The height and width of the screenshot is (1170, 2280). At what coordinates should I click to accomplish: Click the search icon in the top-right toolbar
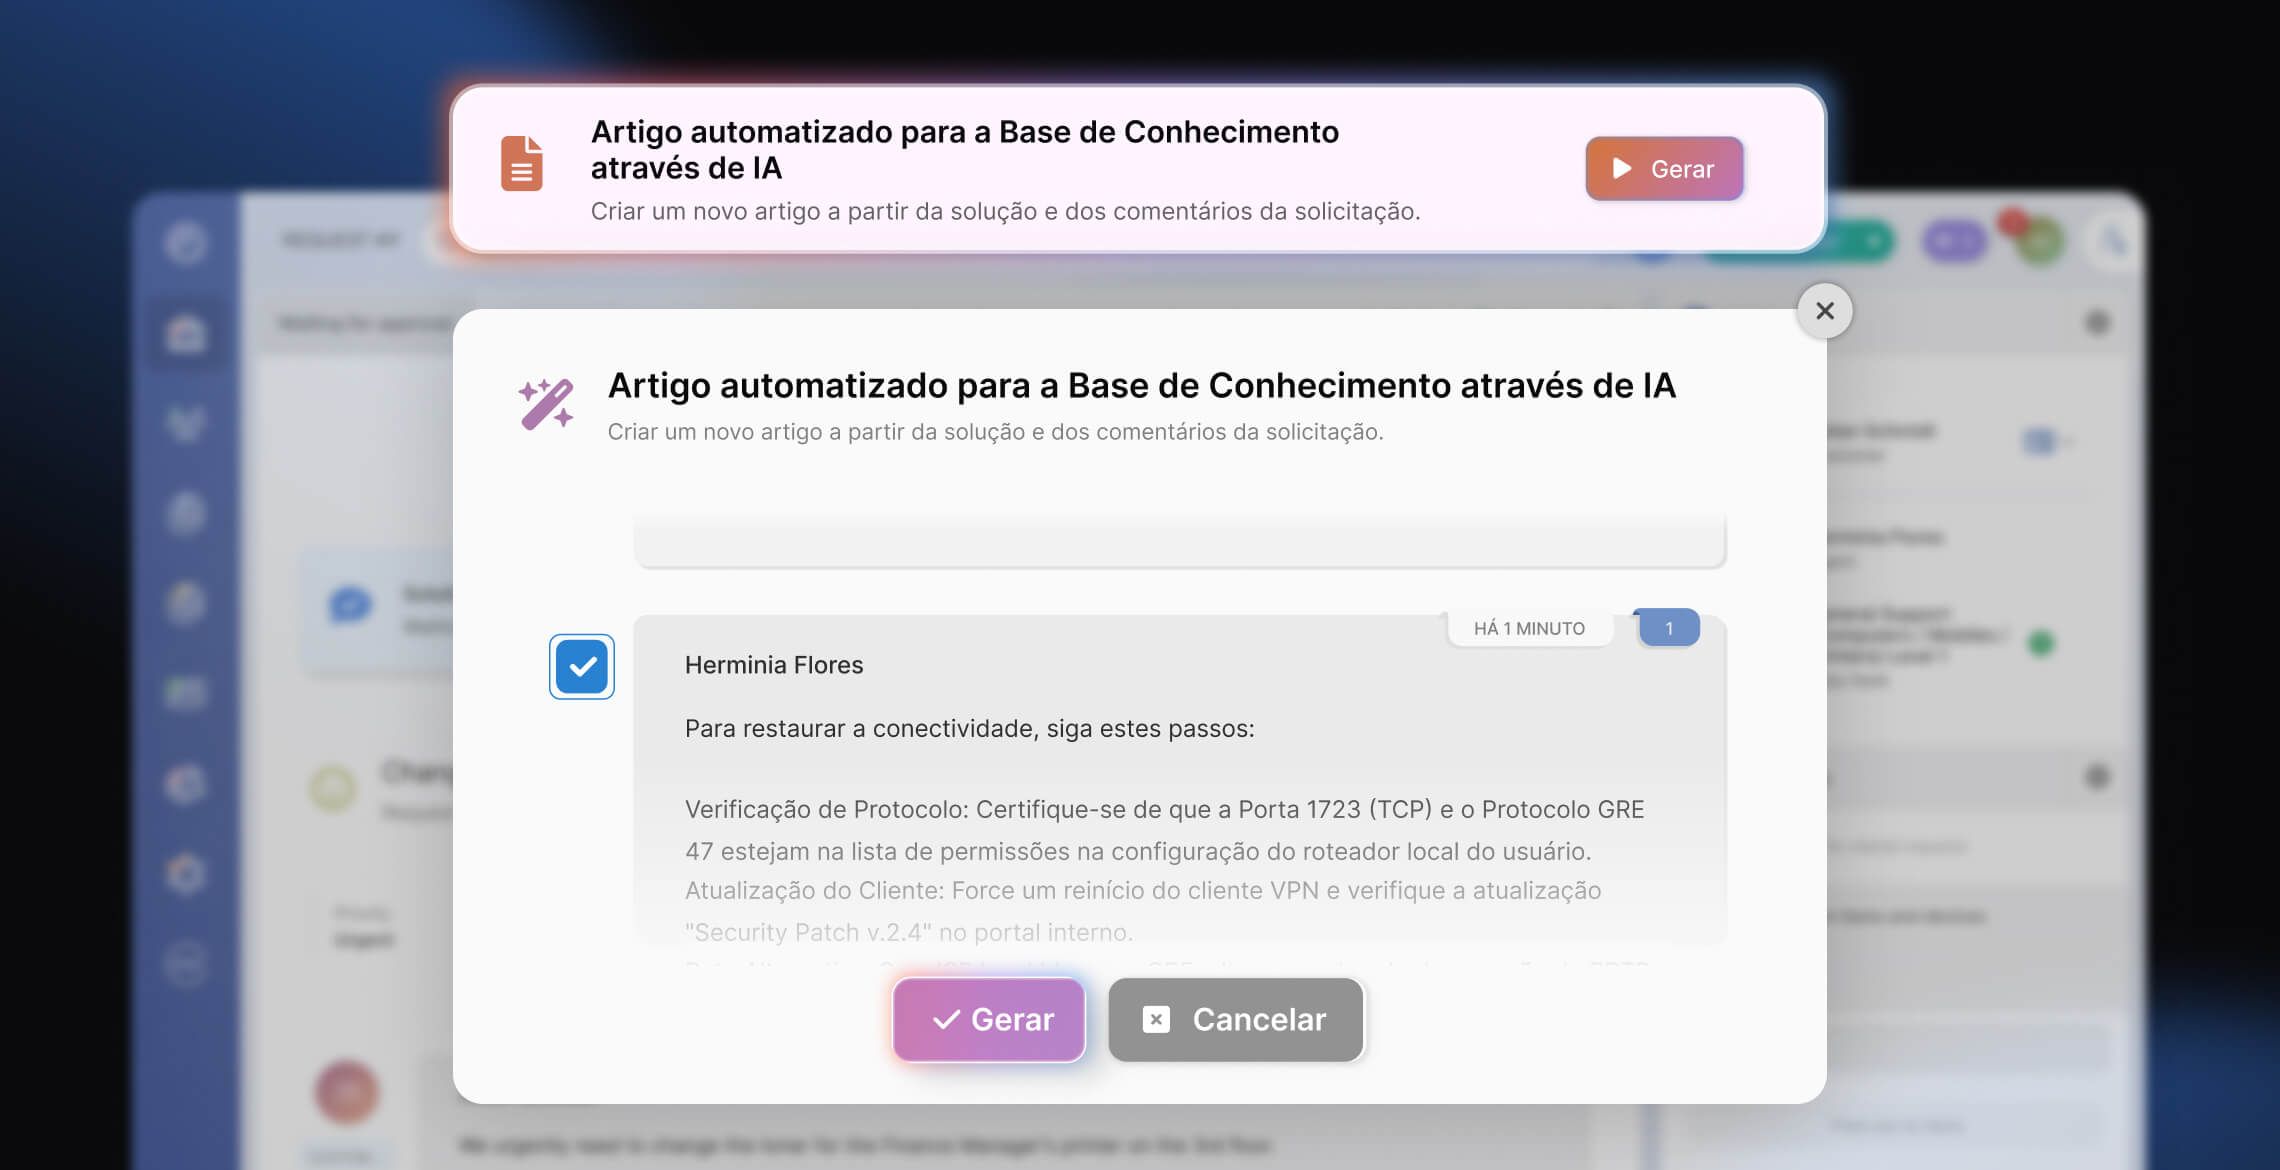click(x=2113, y=241)
